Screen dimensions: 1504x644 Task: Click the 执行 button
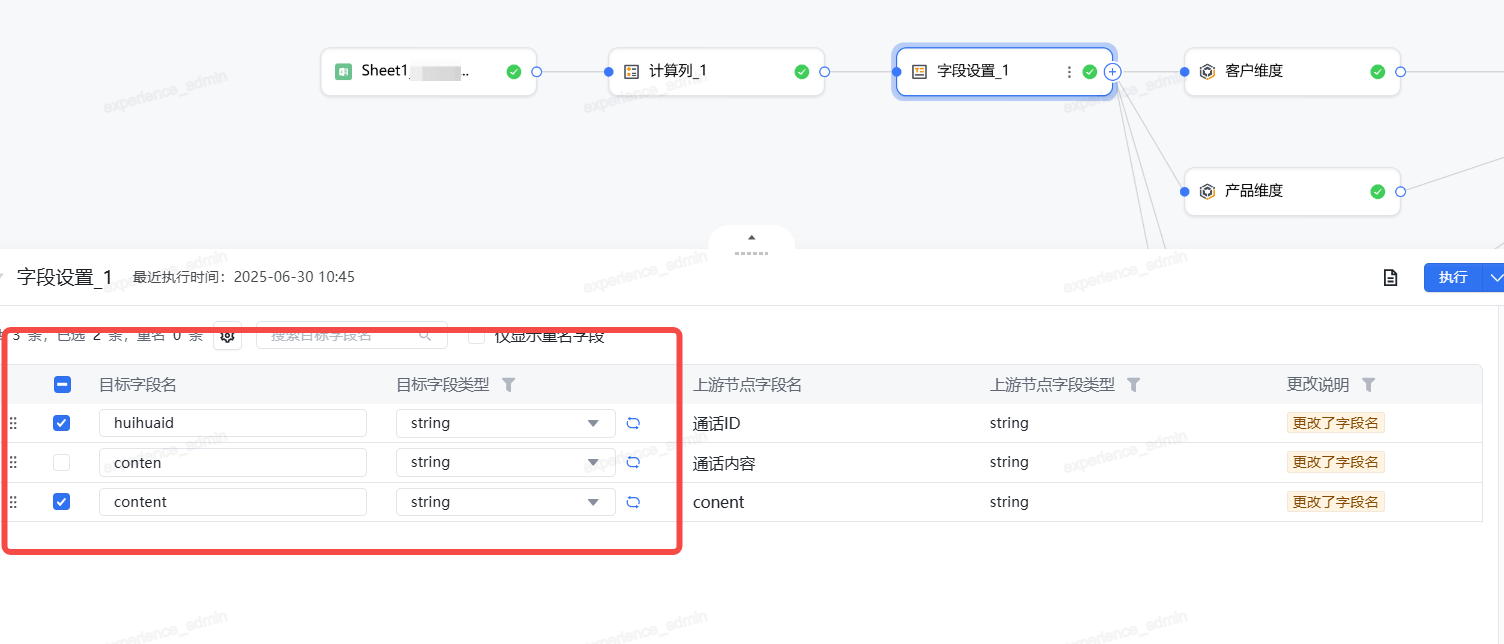(1452, 278)
